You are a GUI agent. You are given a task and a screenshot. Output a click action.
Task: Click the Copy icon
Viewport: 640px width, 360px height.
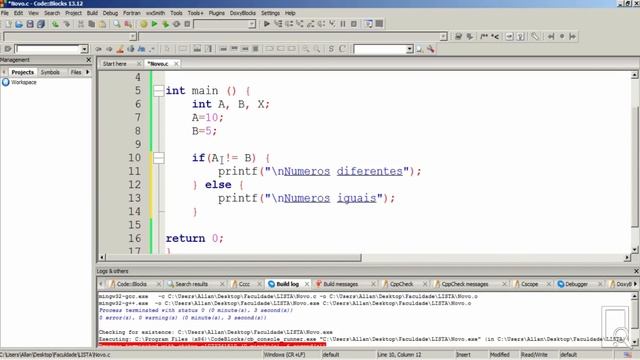tap(91, 24)
